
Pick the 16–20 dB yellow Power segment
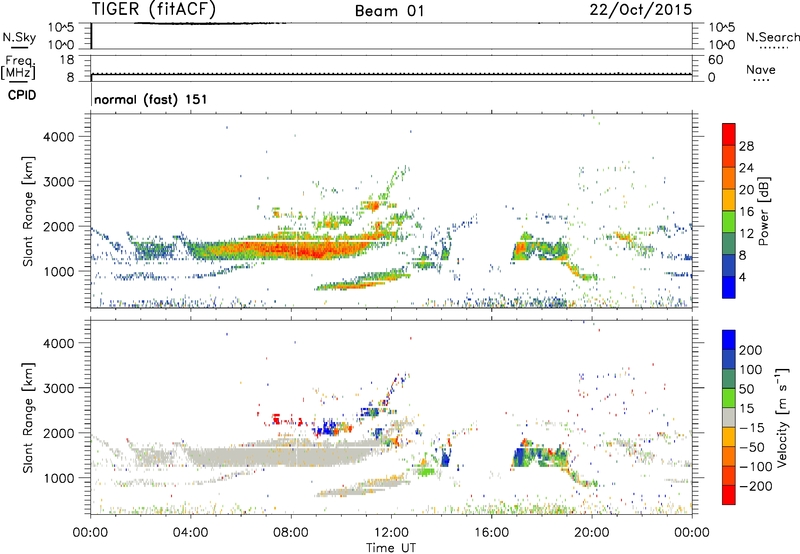[729, 199]
